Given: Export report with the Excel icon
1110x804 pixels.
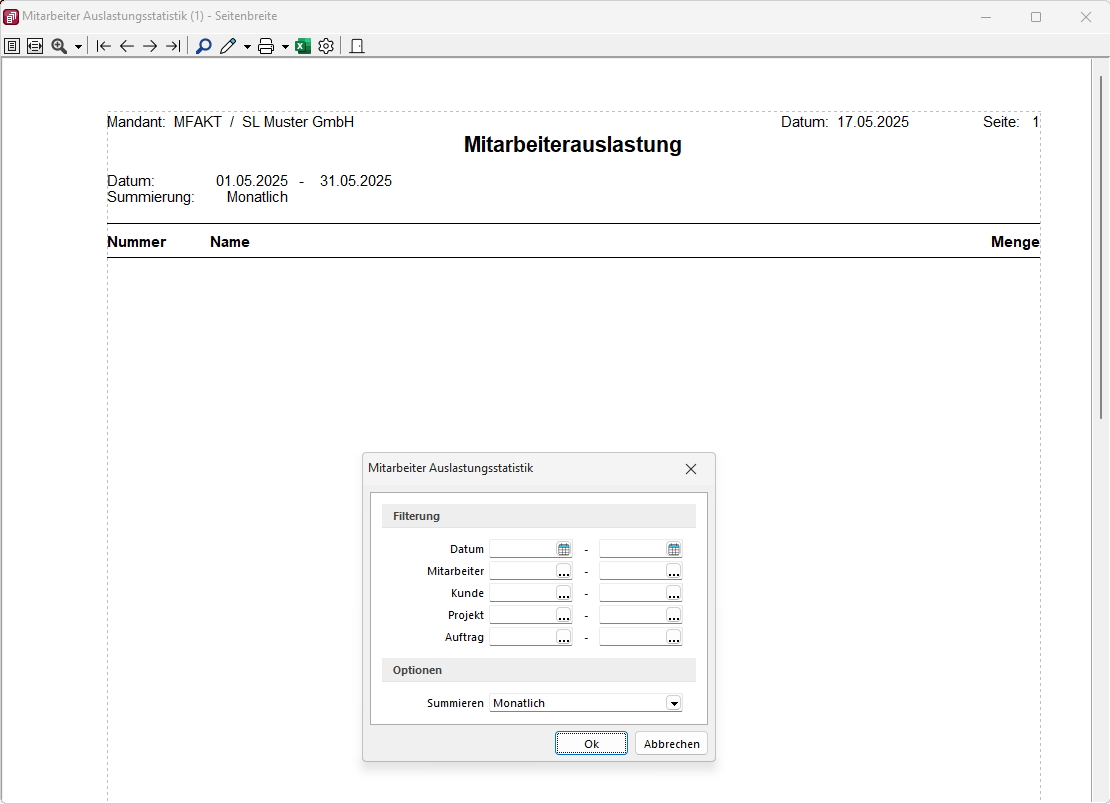Looking at the screenshot, I should click(303, 46).
